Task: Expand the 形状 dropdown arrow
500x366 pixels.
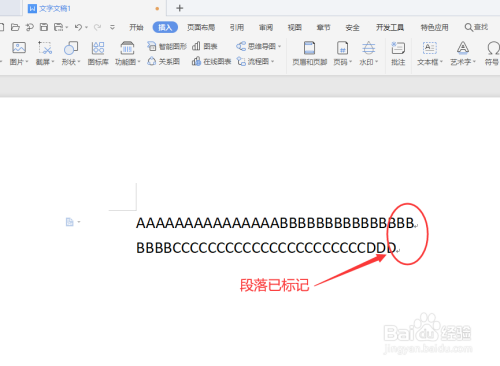Action: click(x=79, y=62)
